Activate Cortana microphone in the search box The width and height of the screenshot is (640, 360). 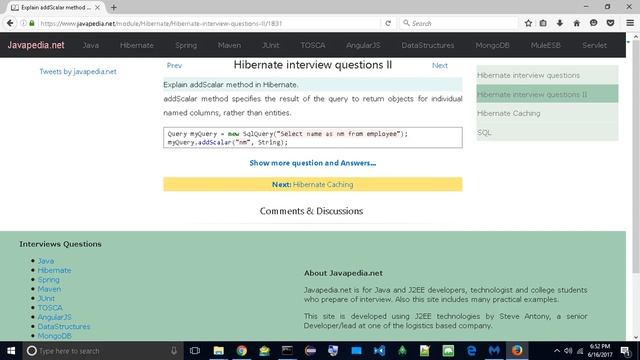point(174,351)
